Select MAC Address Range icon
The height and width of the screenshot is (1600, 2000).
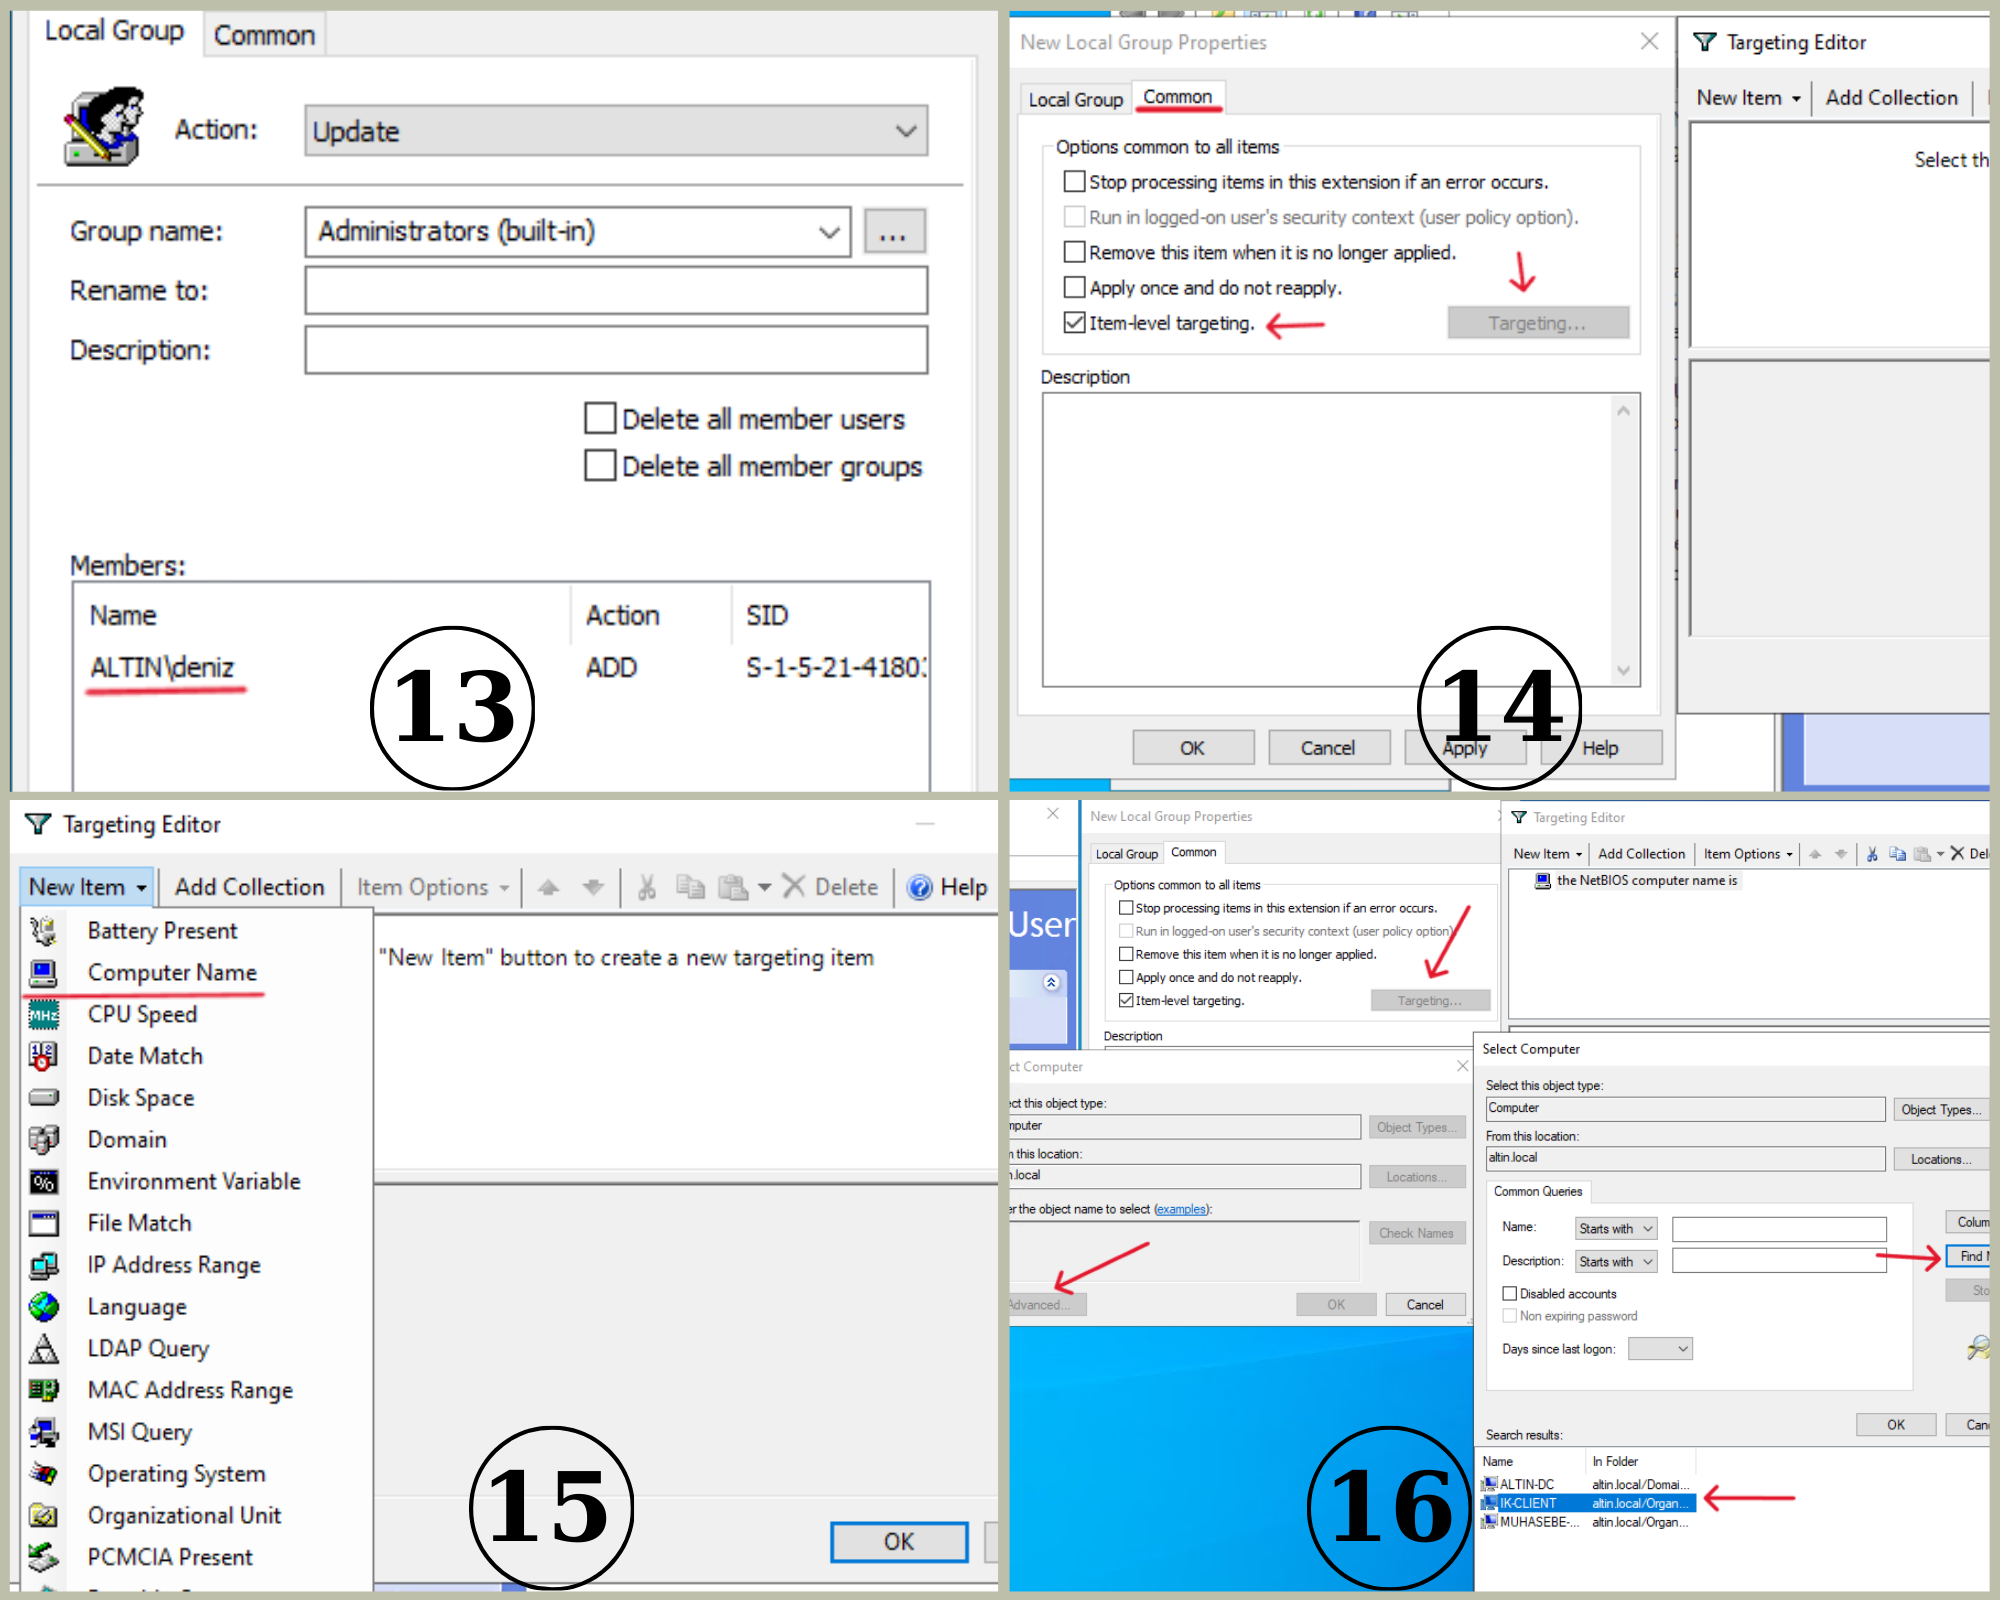[x=43, y=1390]
